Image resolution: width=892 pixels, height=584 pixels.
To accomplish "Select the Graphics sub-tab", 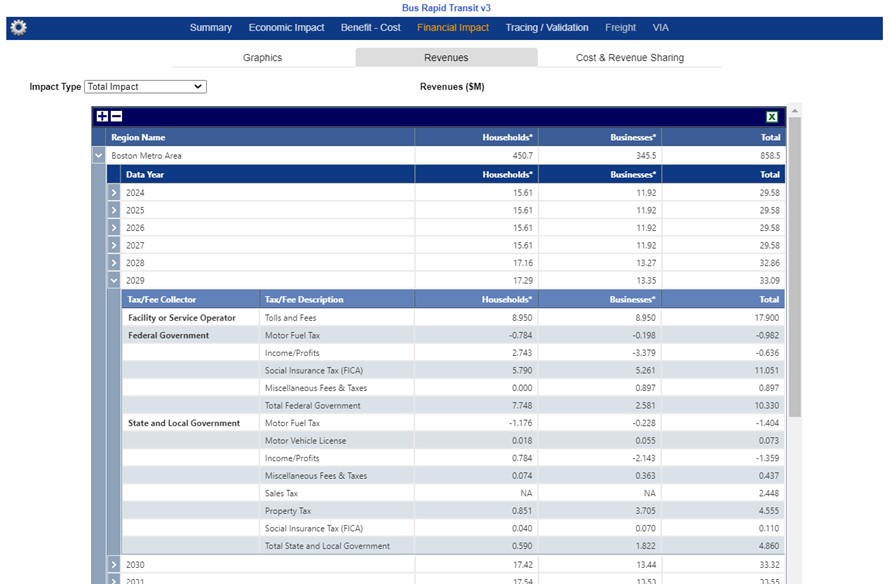I will pyautogui.click(x=263, y=58).
